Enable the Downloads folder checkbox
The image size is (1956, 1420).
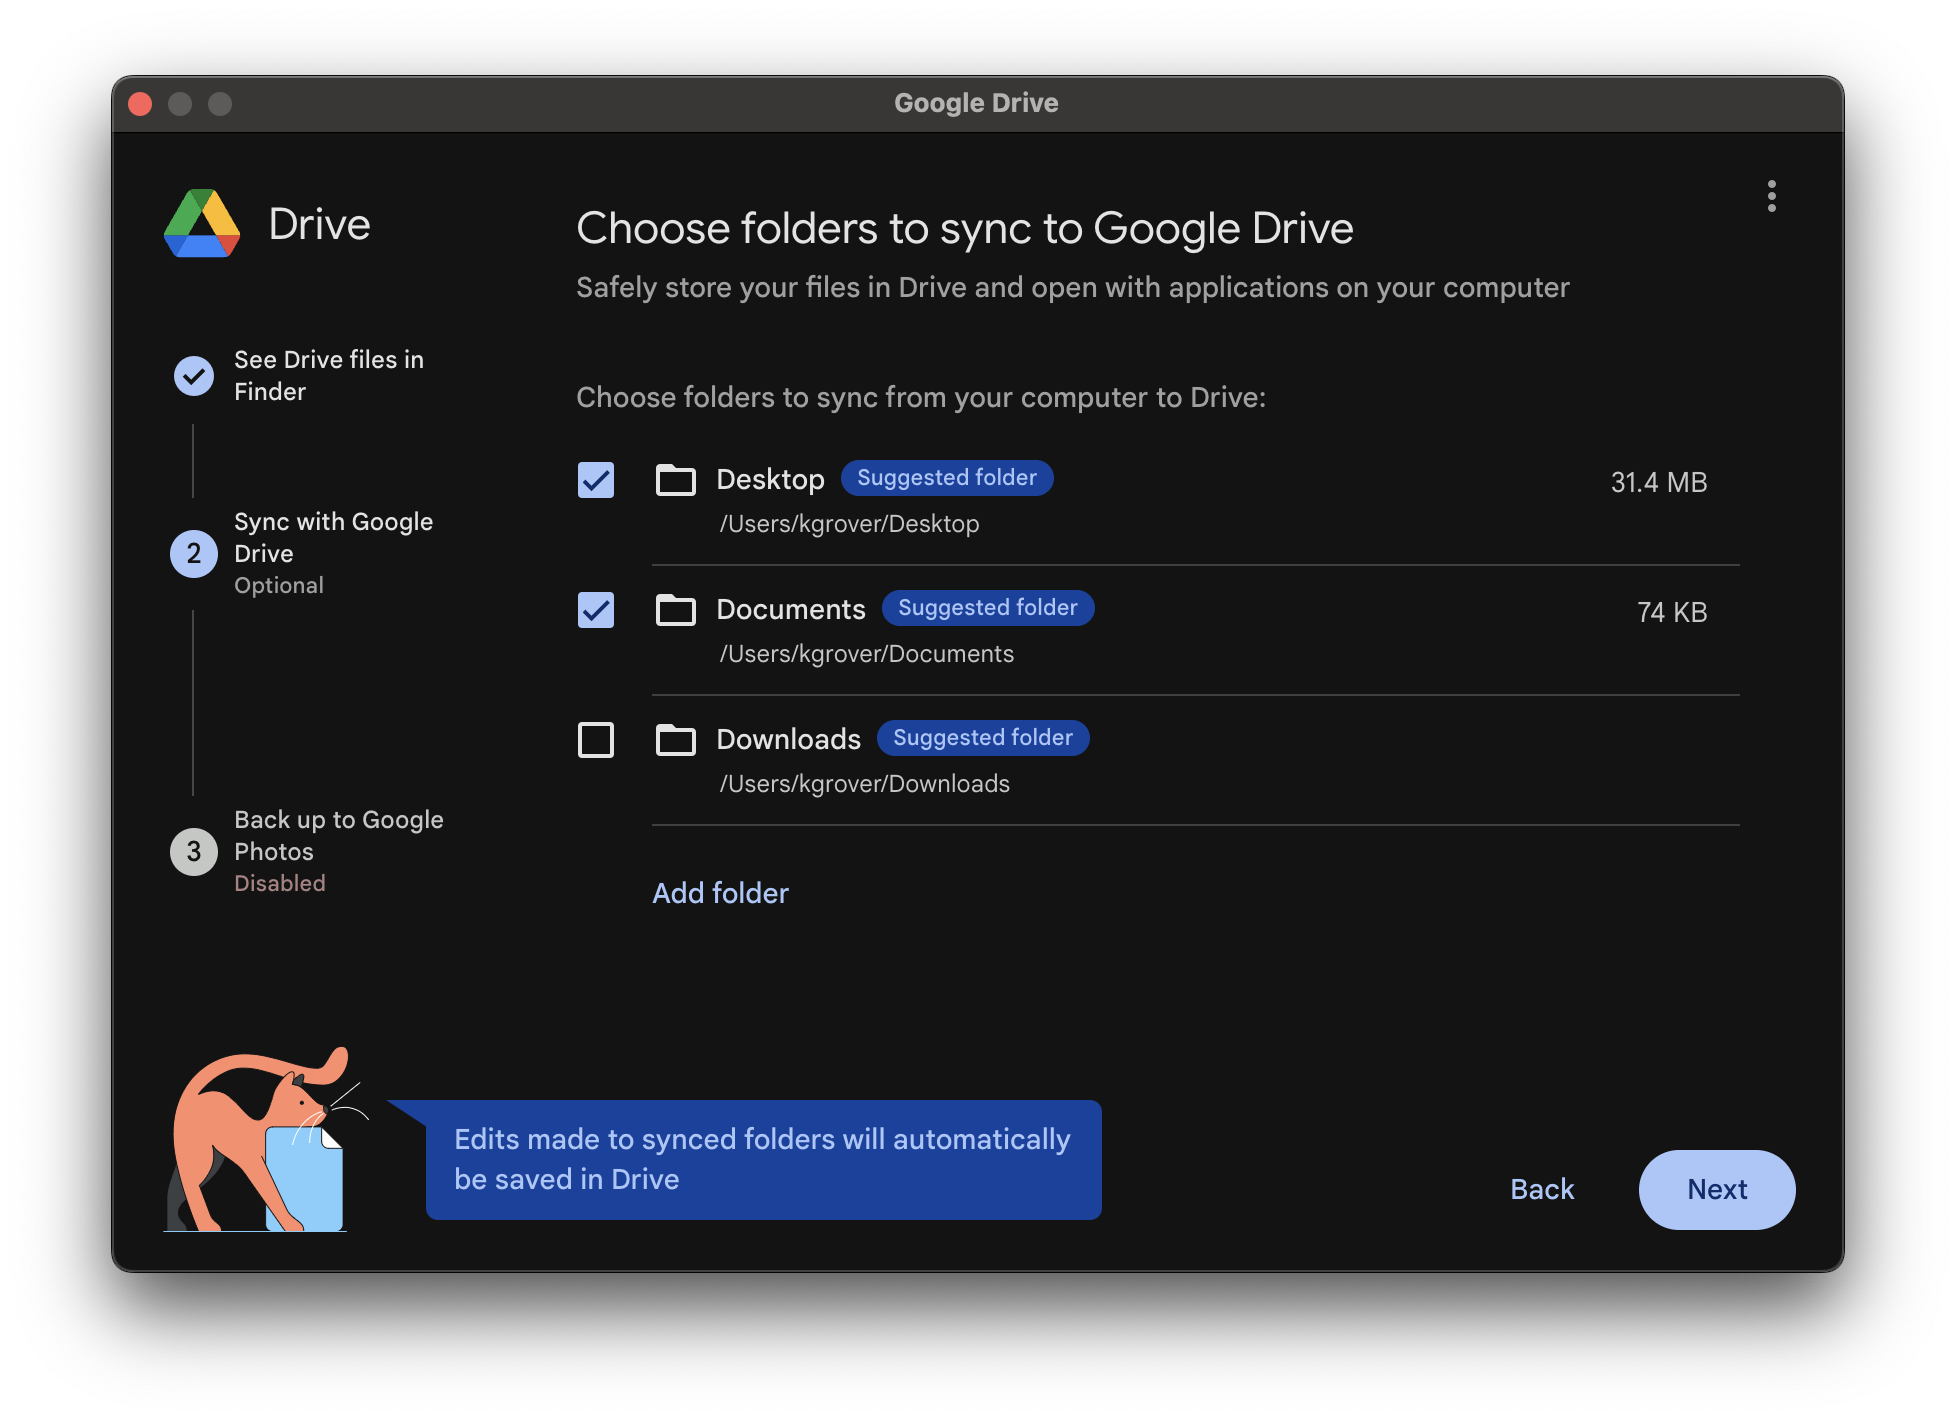[x=596, y=740]
